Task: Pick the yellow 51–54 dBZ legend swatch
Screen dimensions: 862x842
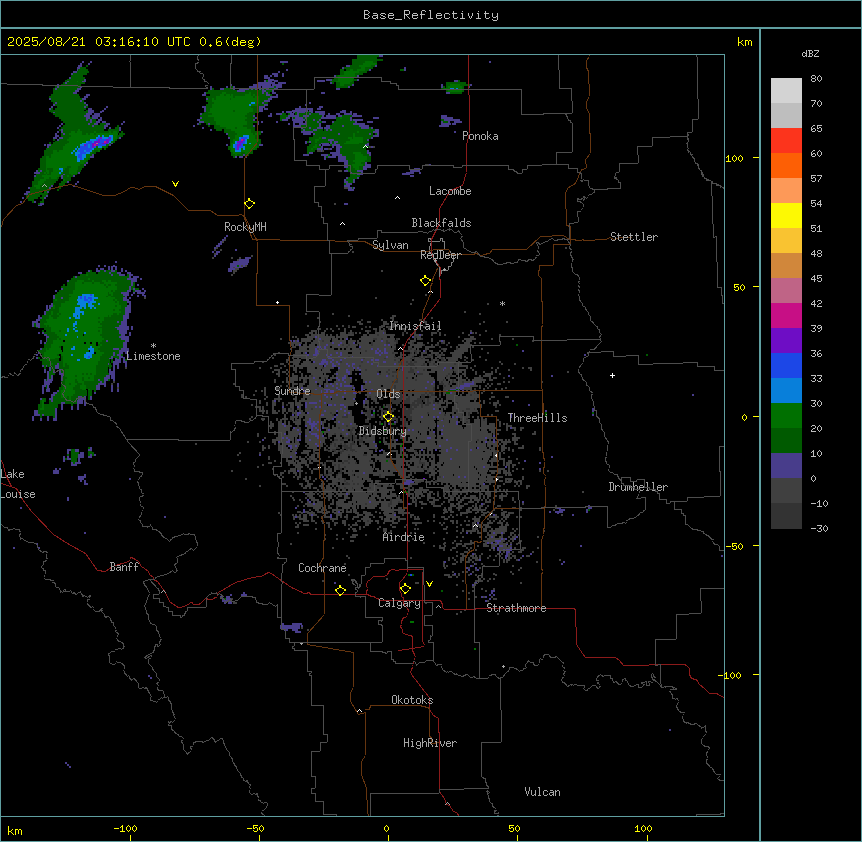Action: tap(786, 216)
